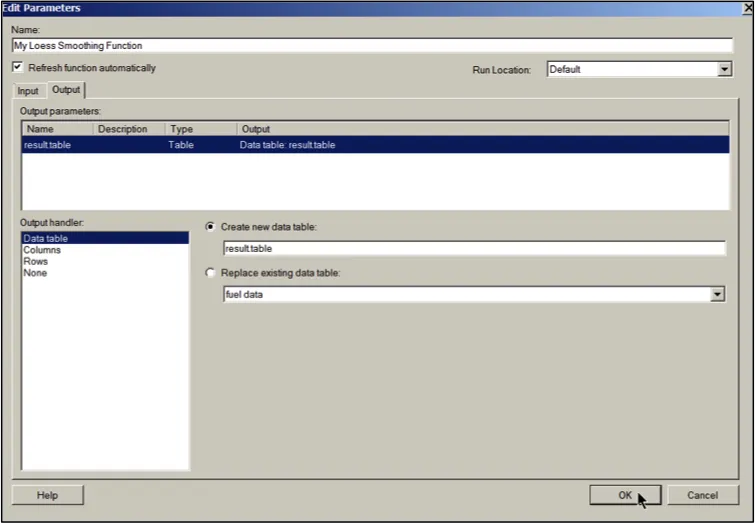Image resolution: width=755 pixels, height=523 pixels.
Task: Switch to the Output tab
Action: (66, 90)
